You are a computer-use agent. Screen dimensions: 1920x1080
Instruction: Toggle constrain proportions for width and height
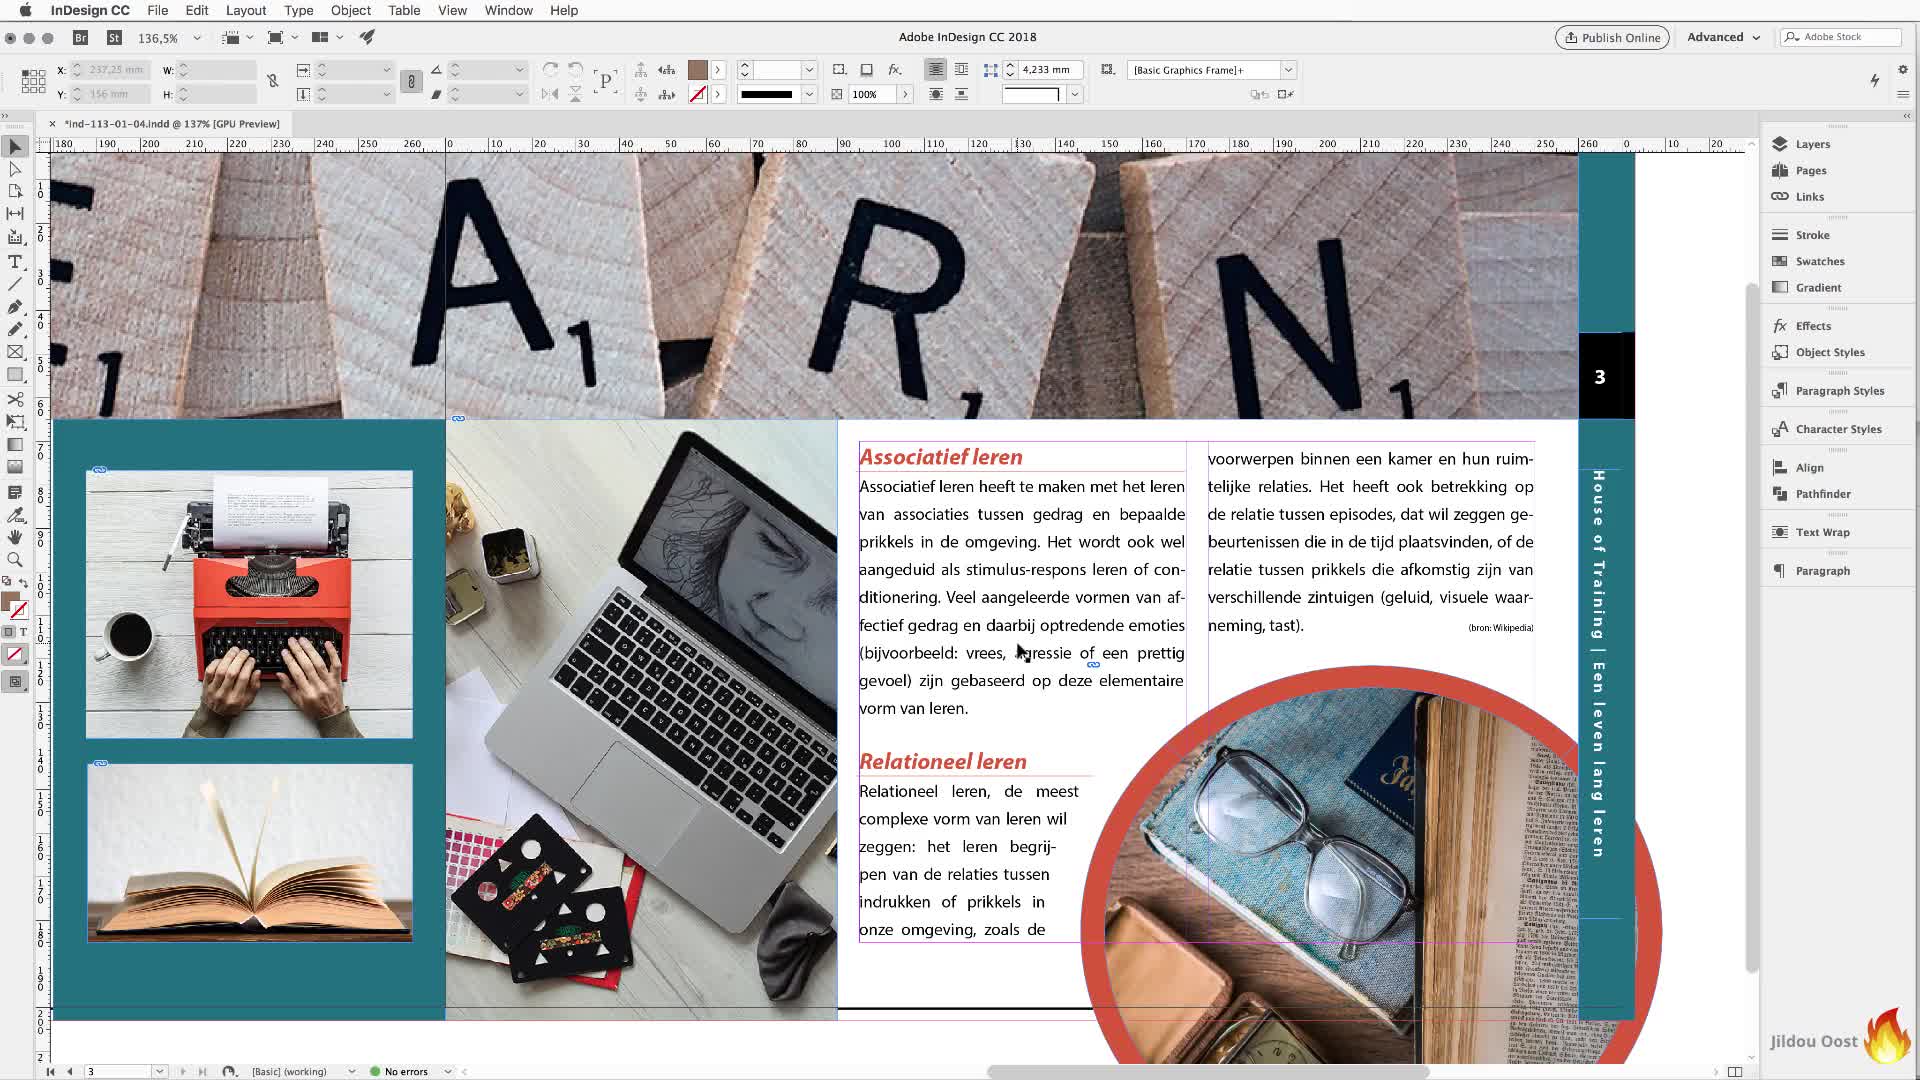pos(272,81)
